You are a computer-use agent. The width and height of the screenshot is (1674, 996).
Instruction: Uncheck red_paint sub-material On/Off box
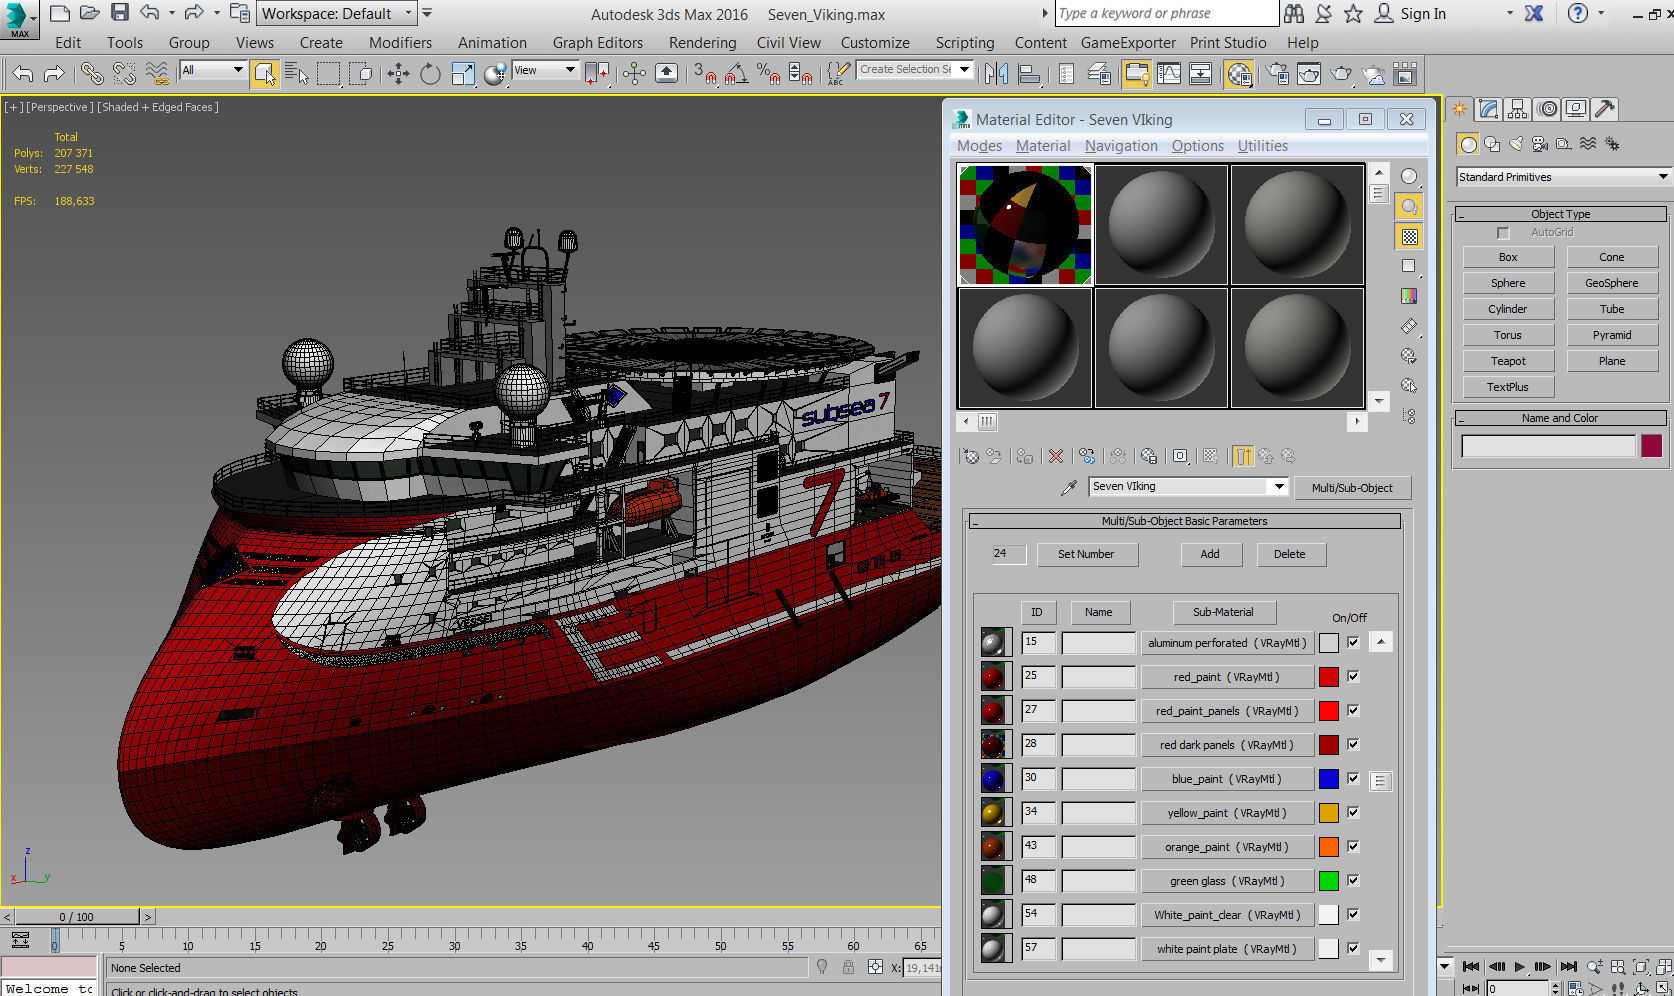1353,677
